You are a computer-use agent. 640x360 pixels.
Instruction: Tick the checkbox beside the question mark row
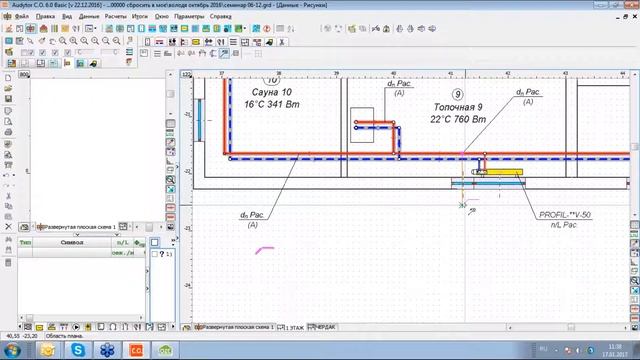coord(155,254)
